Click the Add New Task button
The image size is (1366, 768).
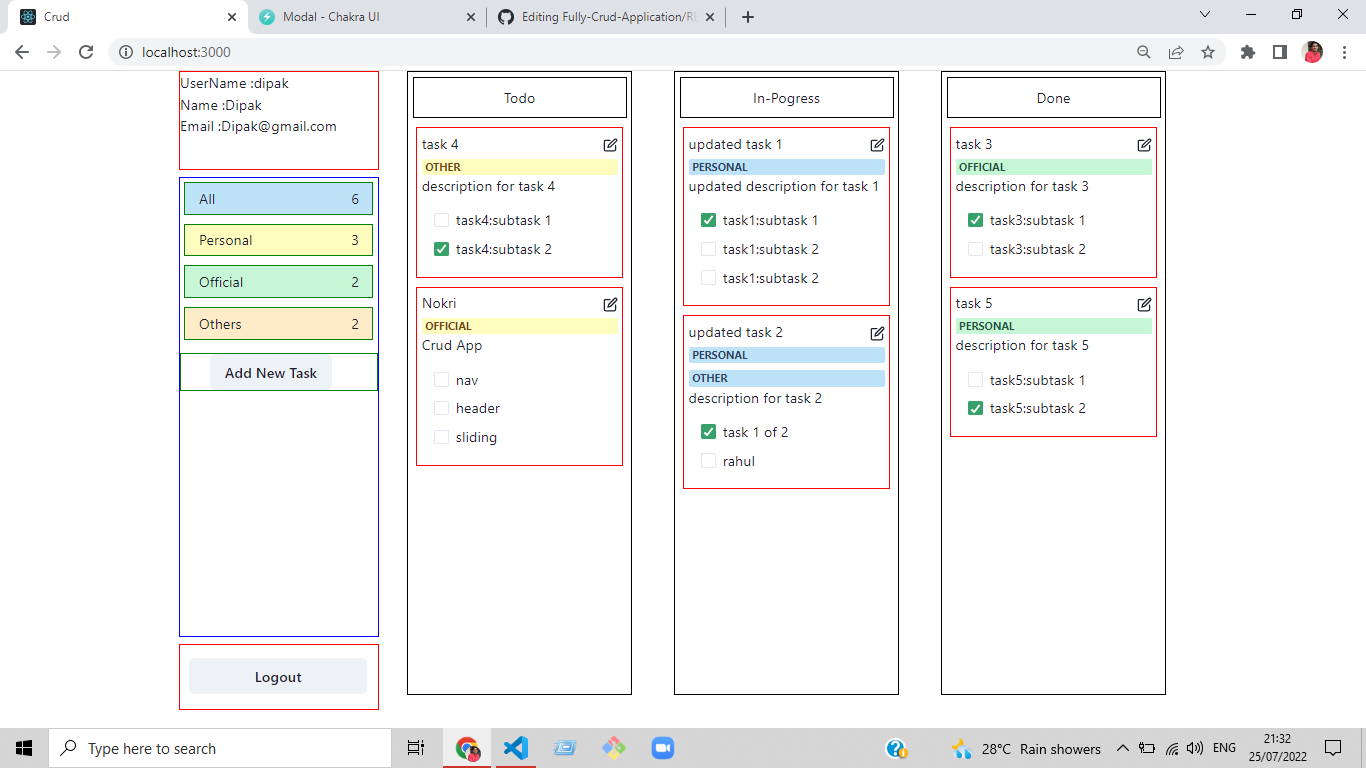(x=270, y=372)
